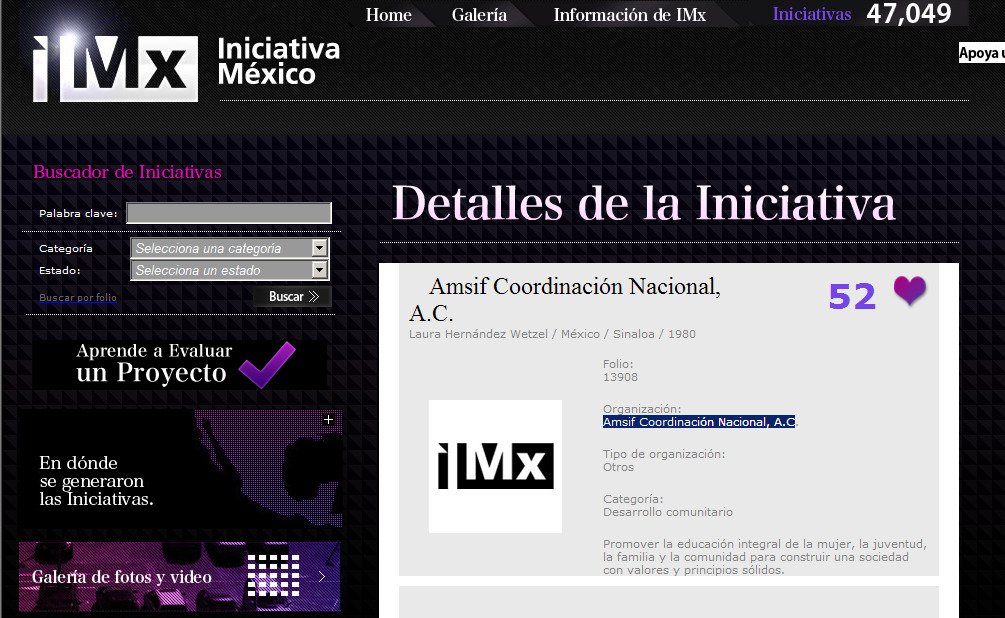Image resolution: width=1005 pixels, height=618 pixels.
Task: Open the Galería menu item
Action: (479, 15)
